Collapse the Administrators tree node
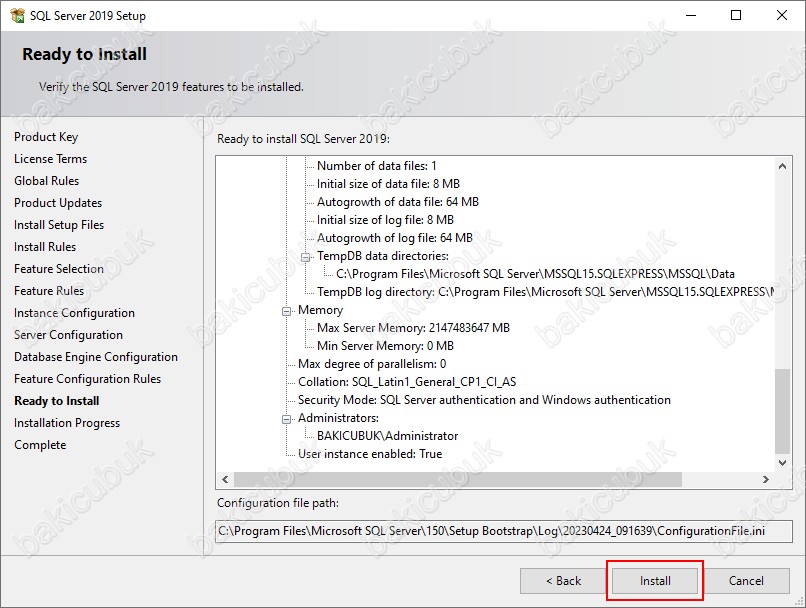 (286, 418)
